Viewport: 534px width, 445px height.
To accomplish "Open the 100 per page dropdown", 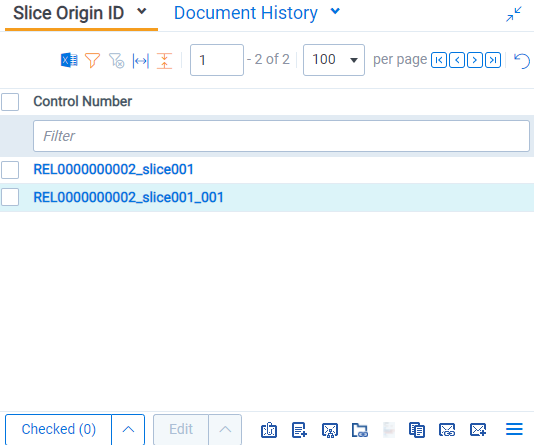I will tap(334, 60).
